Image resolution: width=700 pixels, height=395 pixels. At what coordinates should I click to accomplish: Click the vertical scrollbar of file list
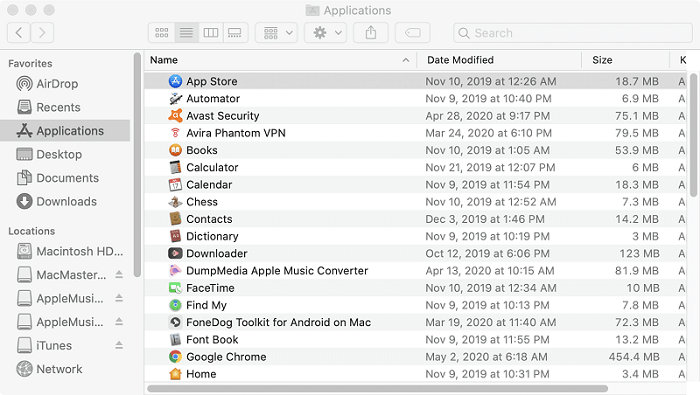[693, 135]
